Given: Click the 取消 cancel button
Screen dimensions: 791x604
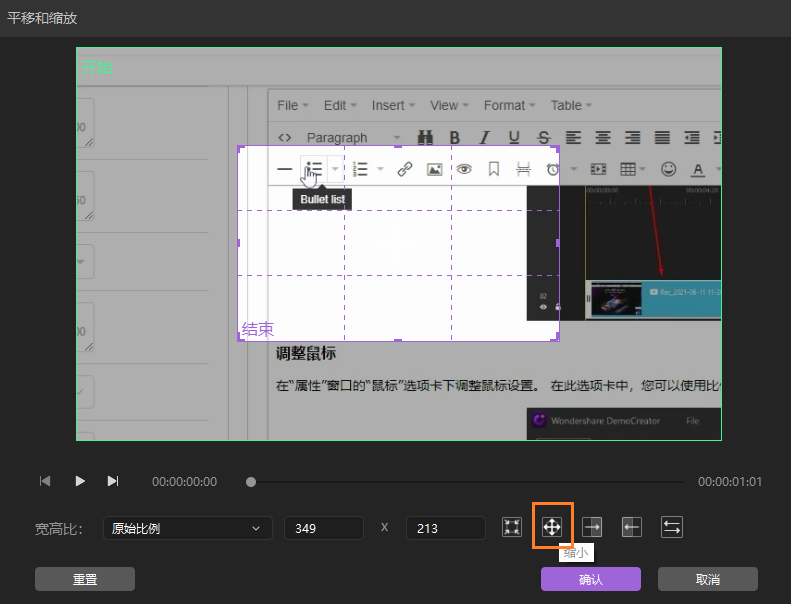Looking at the screenshot, I should (707, 579).
